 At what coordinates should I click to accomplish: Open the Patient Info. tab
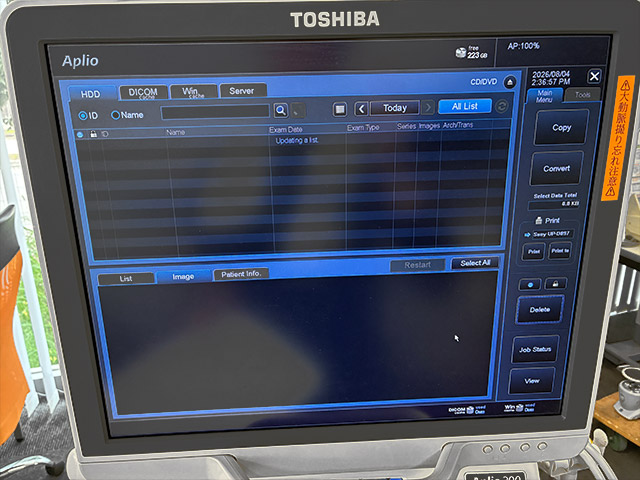coord(241,274)
